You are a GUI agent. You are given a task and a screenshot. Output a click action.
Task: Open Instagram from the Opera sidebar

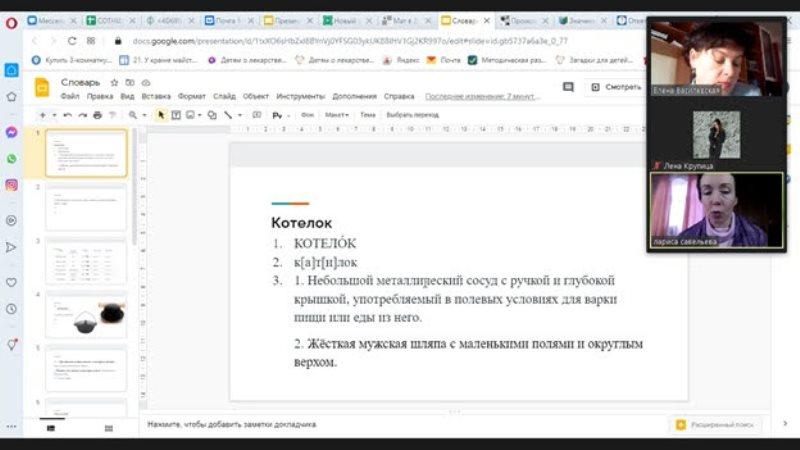pos(11,185)
